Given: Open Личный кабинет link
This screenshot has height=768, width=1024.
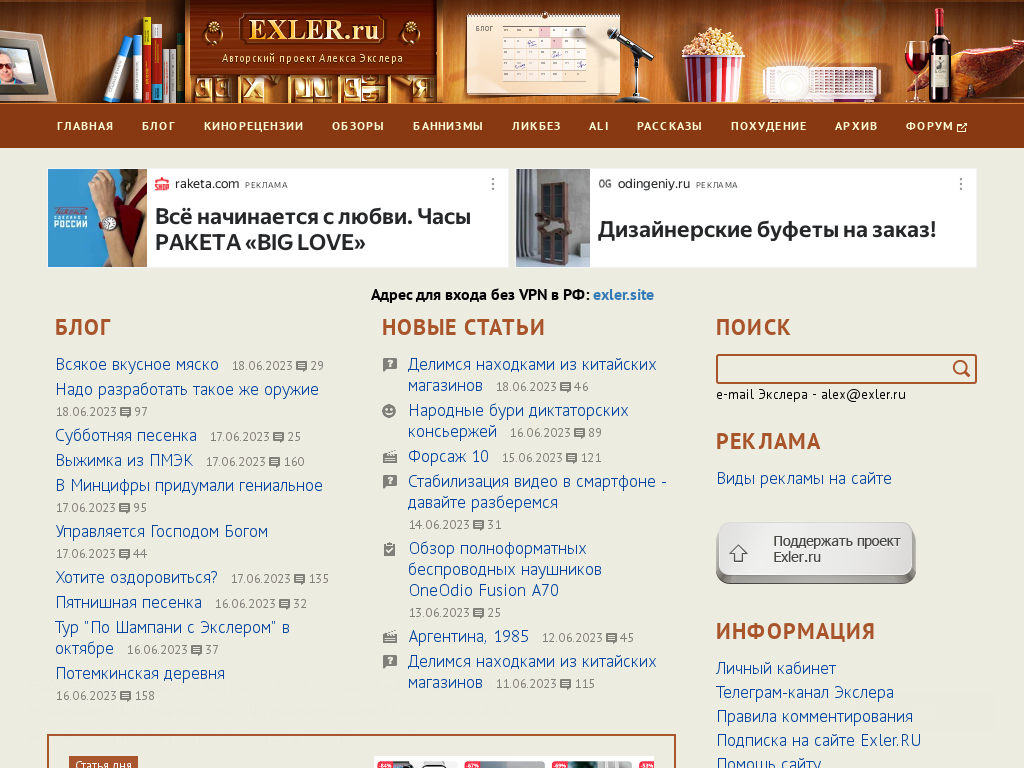Looking at the screenshot, I should point(776,669).
